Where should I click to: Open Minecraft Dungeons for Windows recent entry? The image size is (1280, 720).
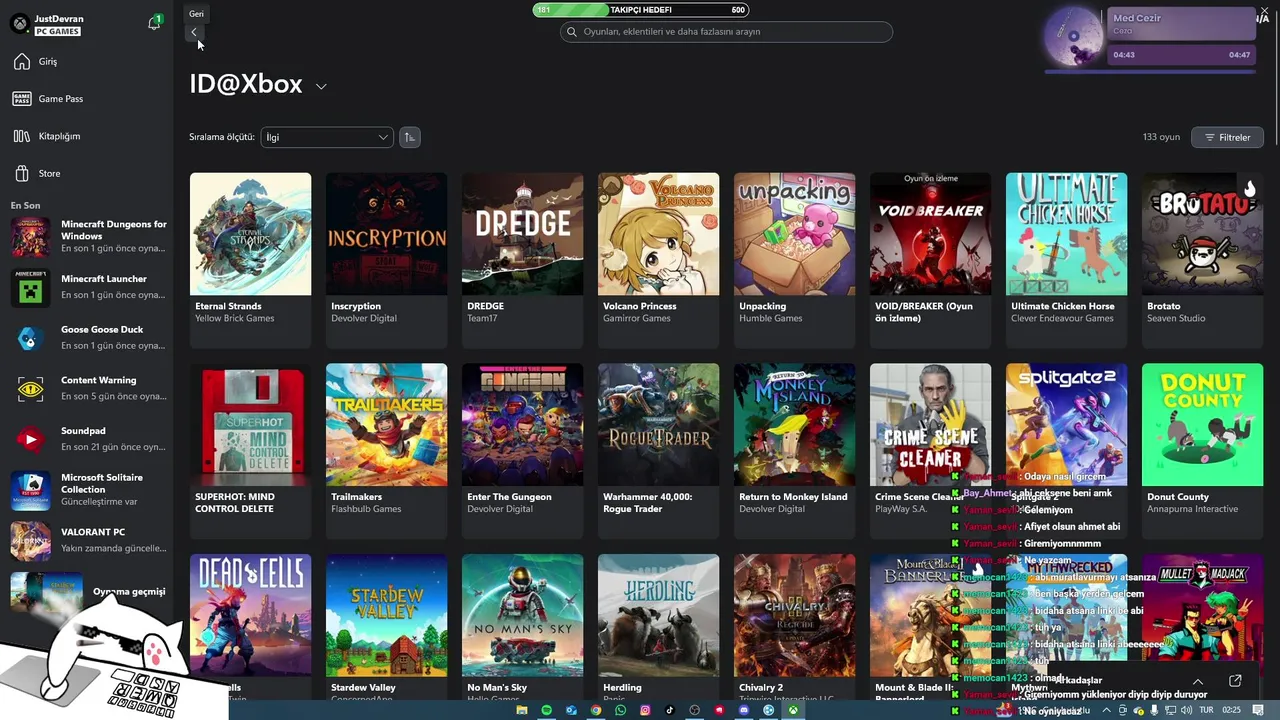click(87, 237)
